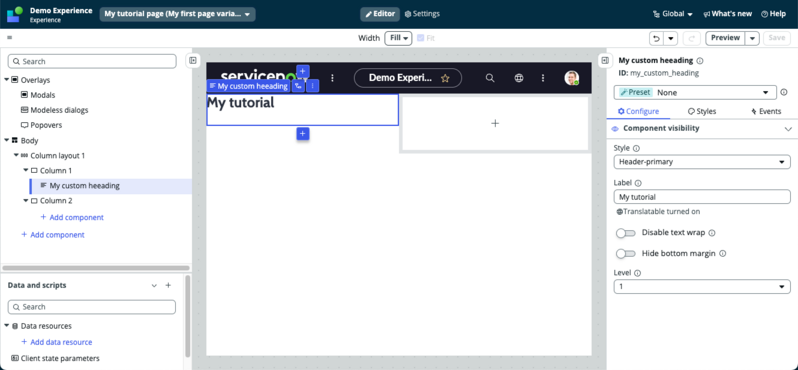Viewport: 798px width, 370px height.
Task: Select the Configure tab
Action: [x=638, y=111]
